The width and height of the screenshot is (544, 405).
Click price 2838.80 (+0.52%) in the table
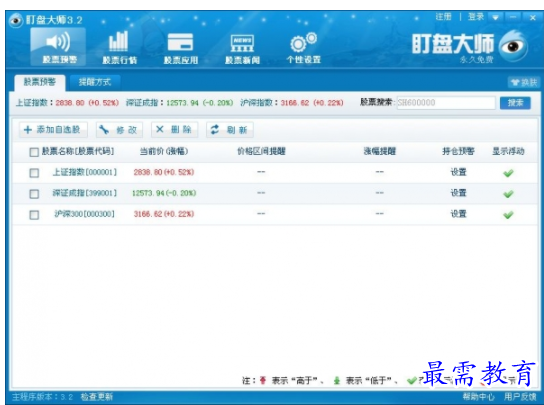point(164,172)
